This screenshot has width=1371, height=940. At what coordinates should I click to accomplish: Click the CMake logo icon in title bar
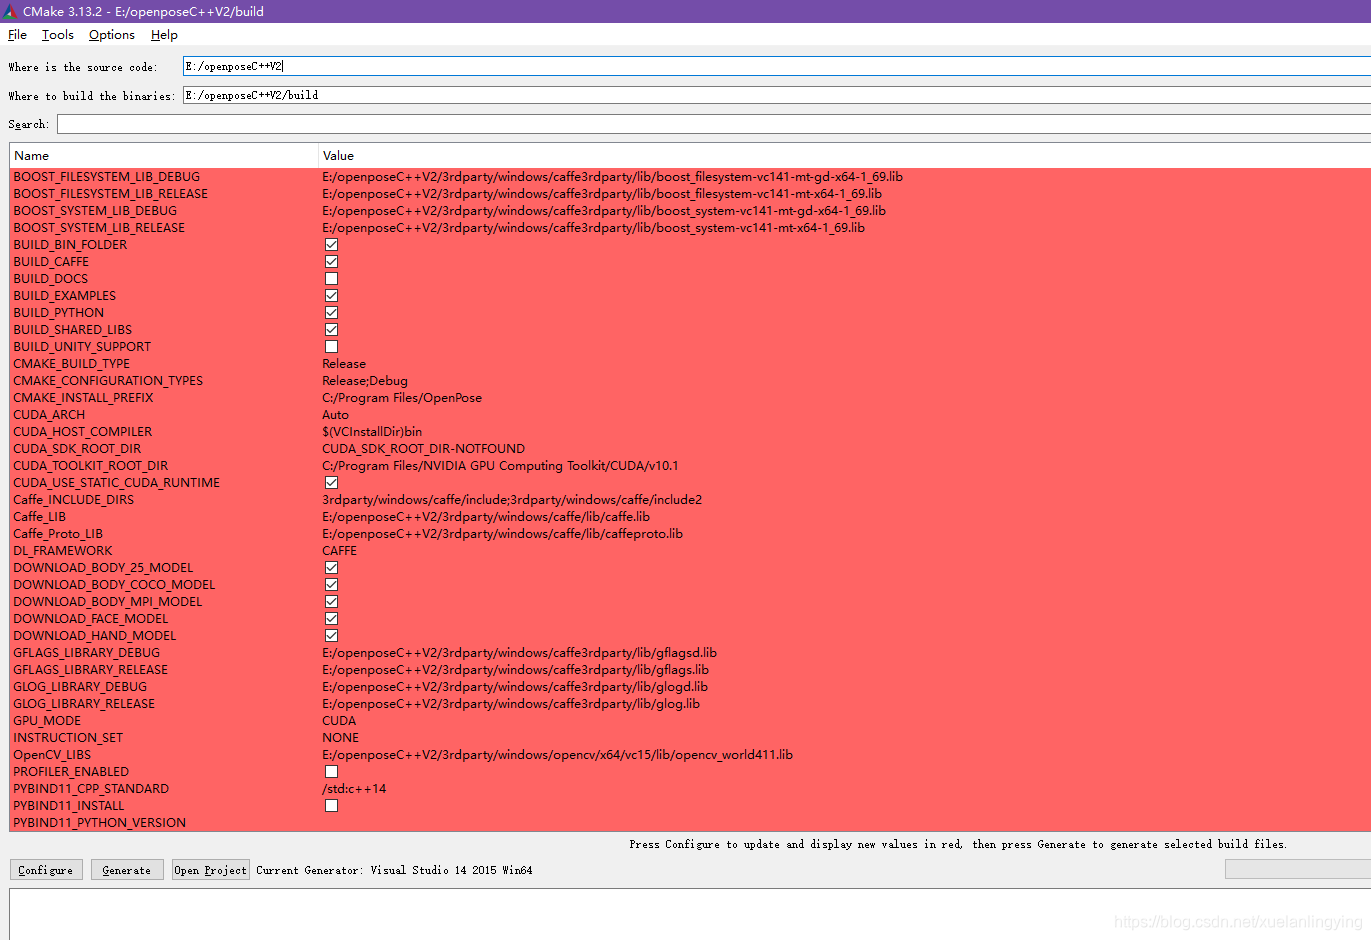[10, 11]
